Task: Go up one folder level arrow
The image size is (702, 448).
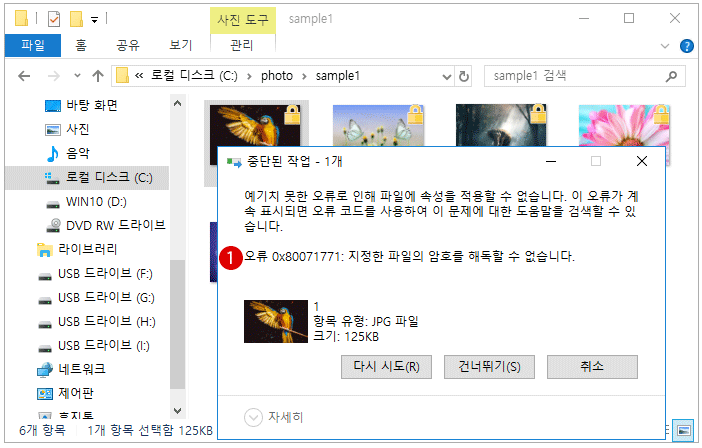Action: tap(98, 76)
